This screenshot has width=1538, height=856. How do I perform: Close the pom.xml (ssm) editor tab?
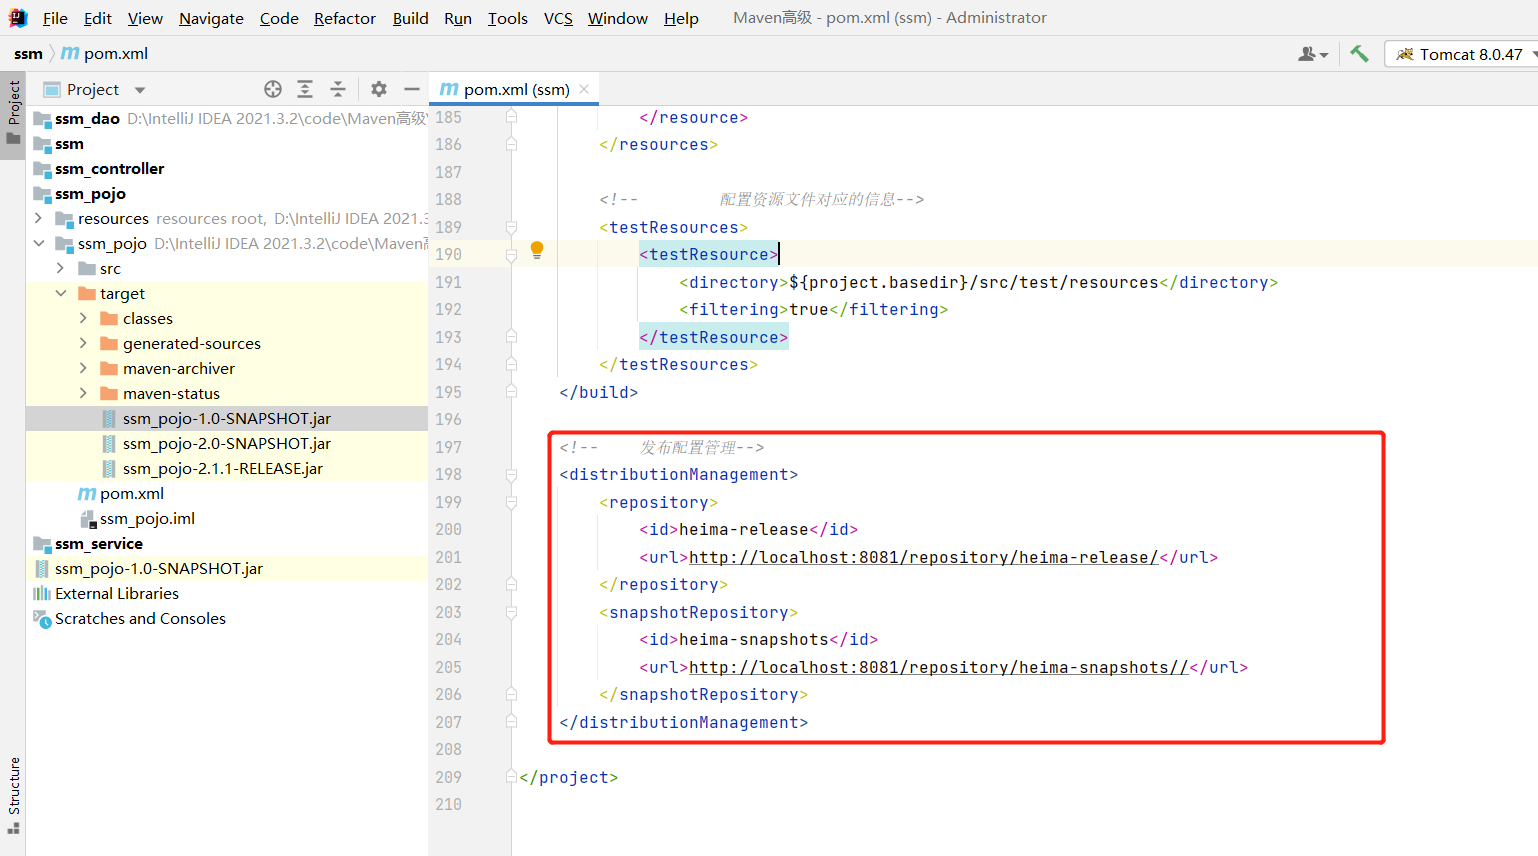coord(584,89)
